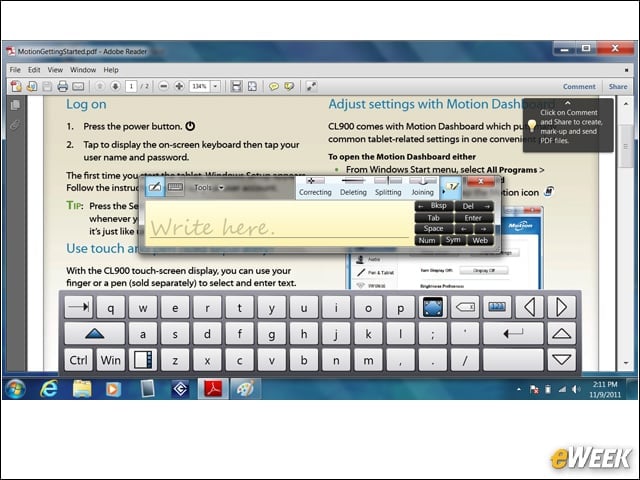Show the Splitting gesture demo

388,188
